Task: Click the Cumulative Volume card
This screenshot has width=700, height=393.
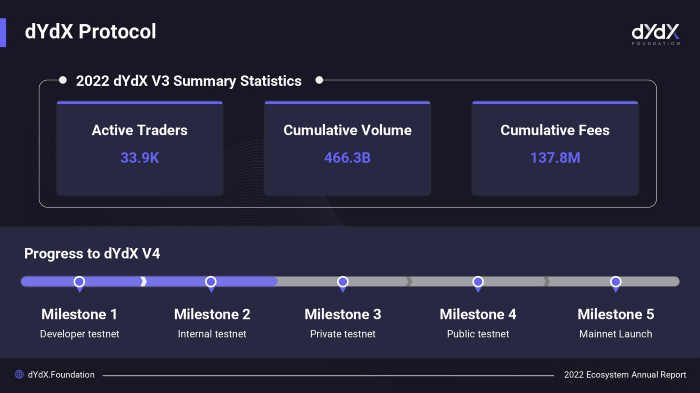Action: [x=347, y=148]
